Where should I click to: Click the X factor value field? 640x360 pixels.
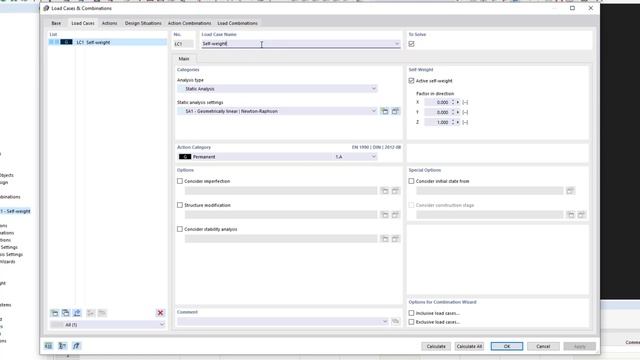[437, 102]
